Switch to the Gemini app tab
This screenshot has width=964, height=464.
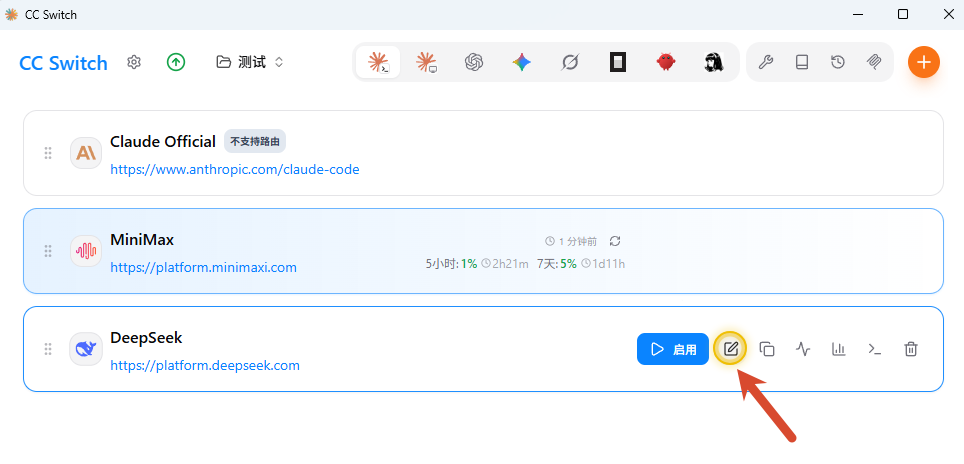pos(521,62)
